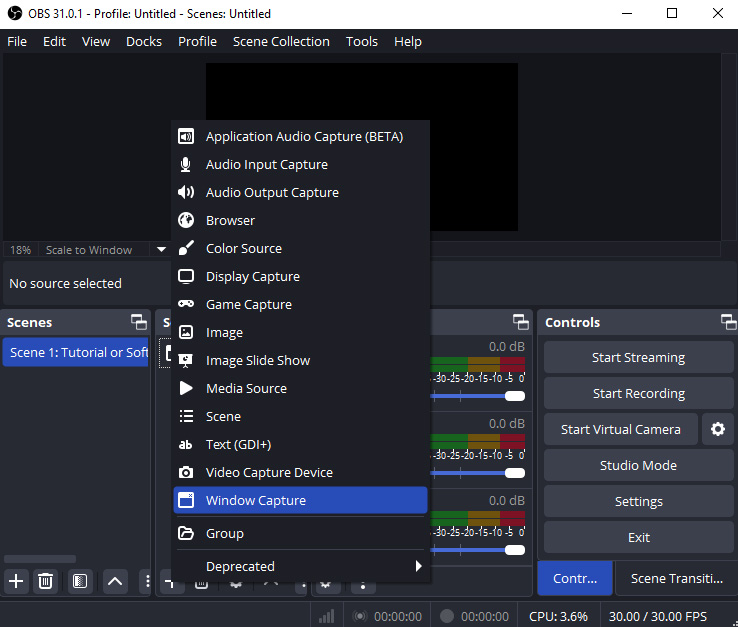
Task: Remove selected scene with trash icon
Action: [x=46, y=581]
